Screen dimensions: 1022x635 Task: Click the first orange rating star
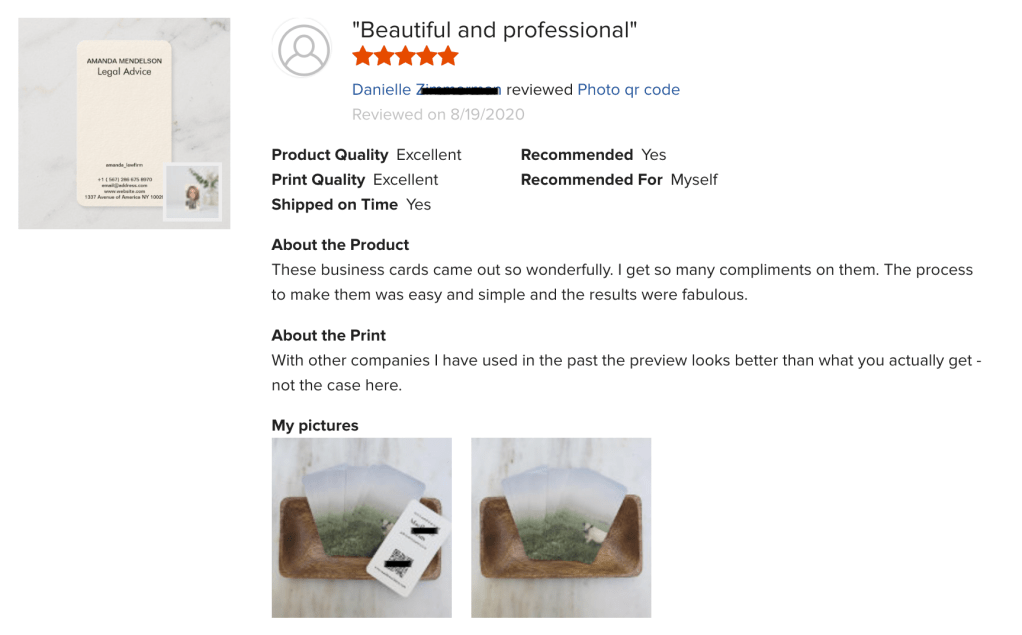click(363, 56)
